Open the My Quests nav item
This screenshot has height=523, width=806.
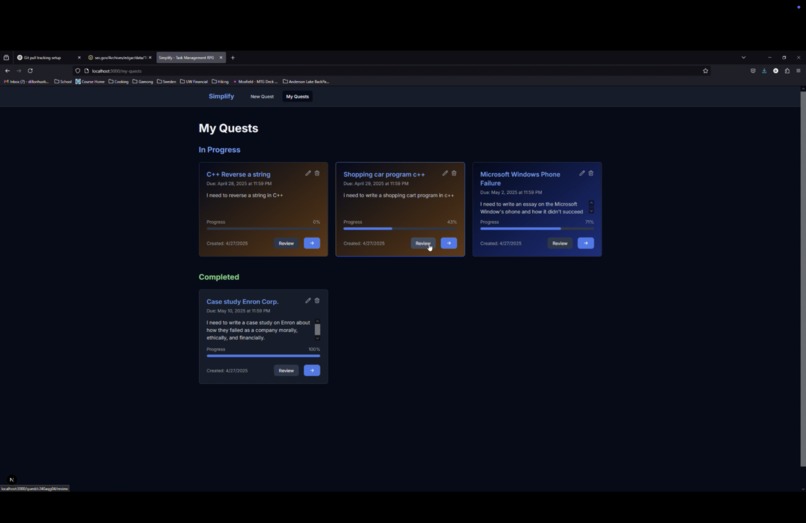[x=298, y=97]
